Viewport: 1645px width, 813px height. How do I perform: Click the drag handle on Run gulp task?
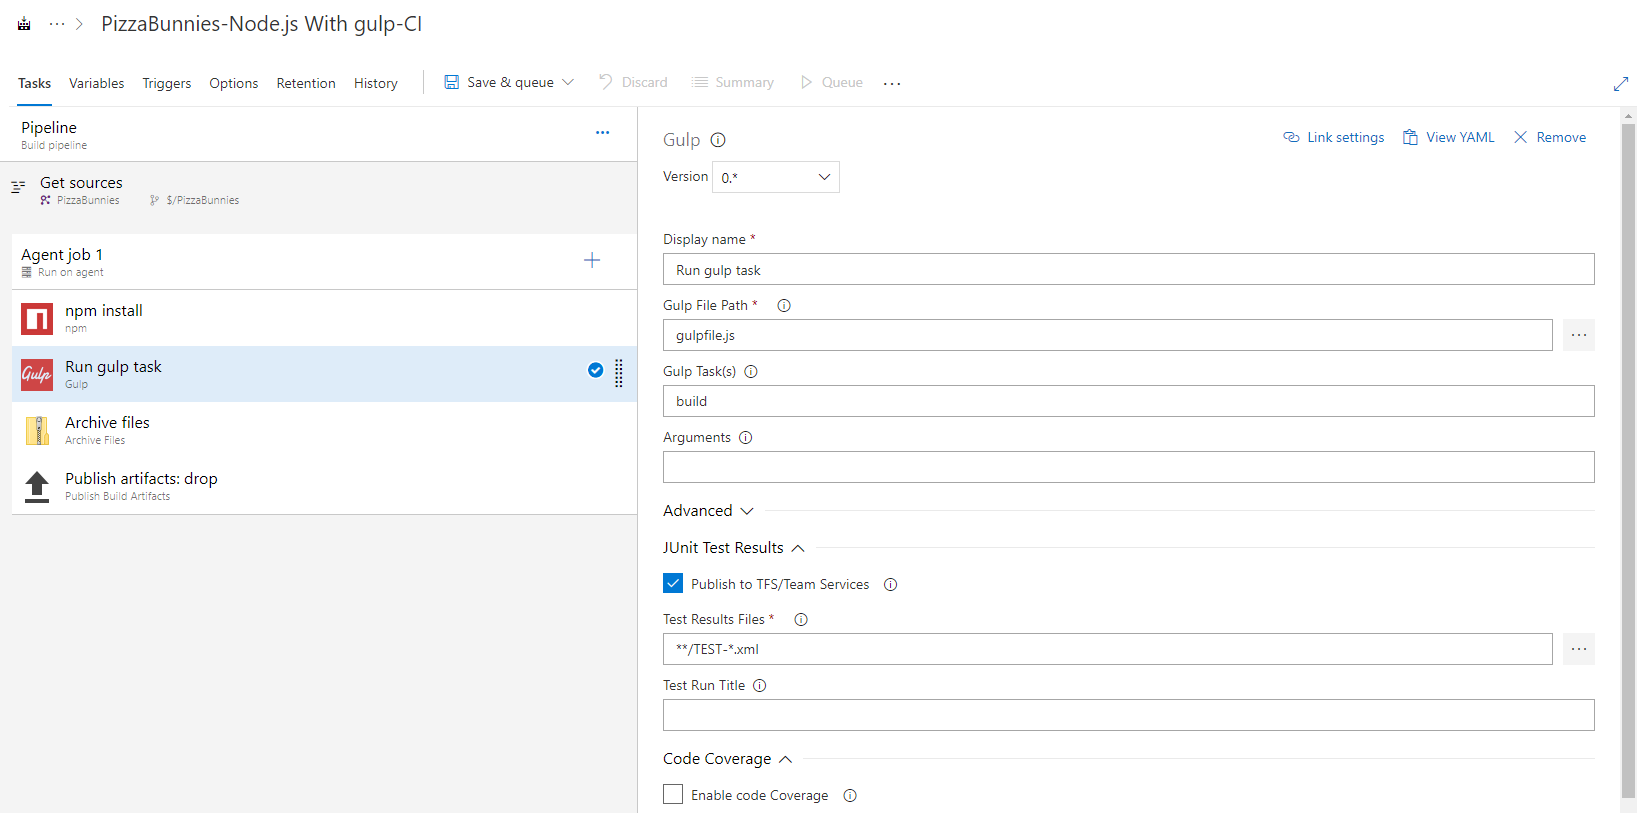click(619, 372)
